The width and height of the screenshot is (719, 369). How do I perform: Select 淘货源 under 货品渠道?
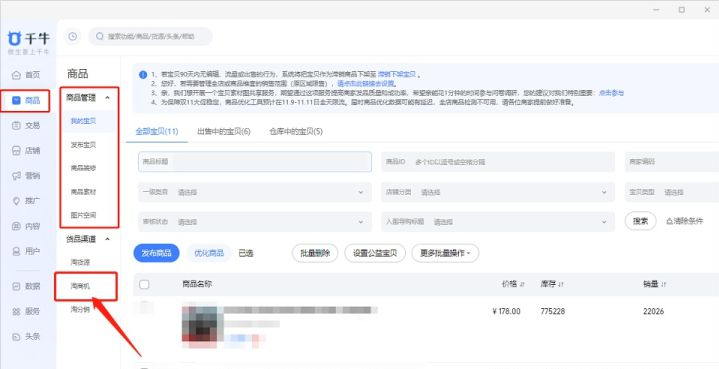point(80,263)
